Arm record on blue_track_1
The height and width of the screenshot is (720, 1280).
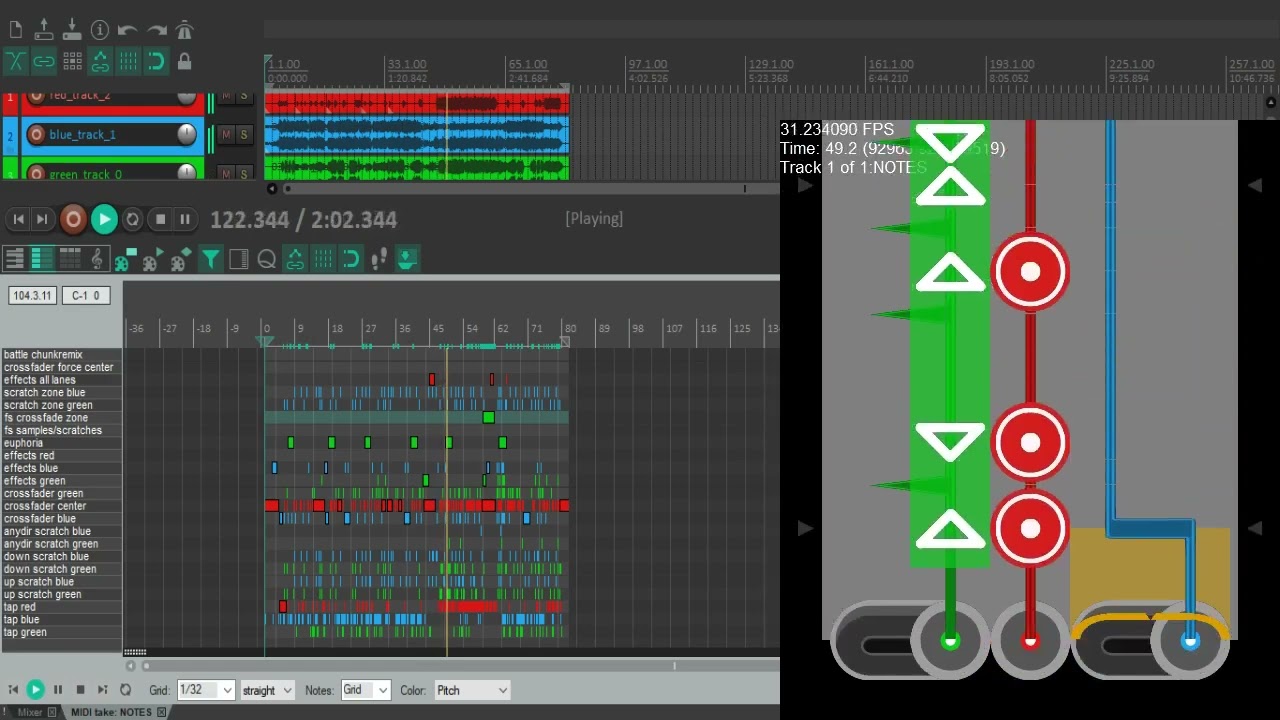[x=36, y=134]
